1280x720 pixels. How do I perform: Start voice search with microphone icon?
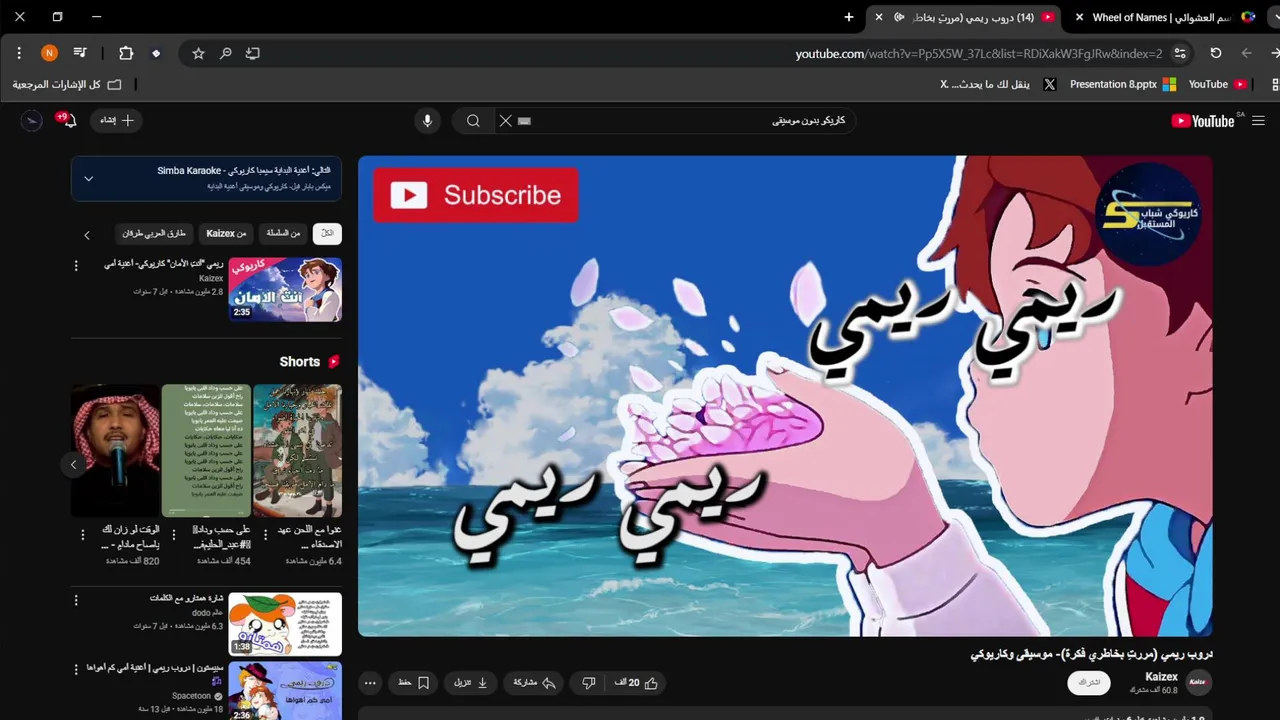[x=427, y=121]
